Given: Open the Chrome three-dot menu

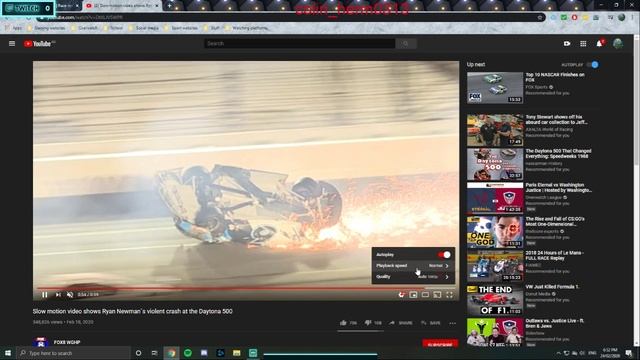Looking at the screenshot, I should (633, 18).
